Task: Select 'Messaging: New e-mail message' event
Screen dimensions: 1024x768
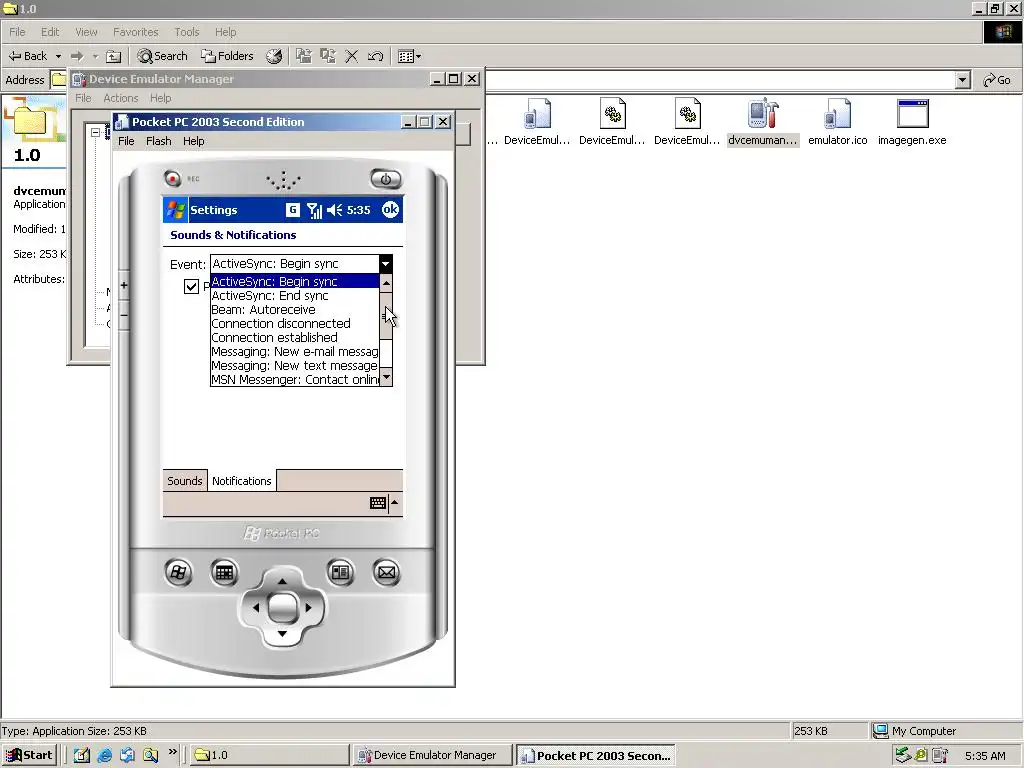Action: (295, 351)
